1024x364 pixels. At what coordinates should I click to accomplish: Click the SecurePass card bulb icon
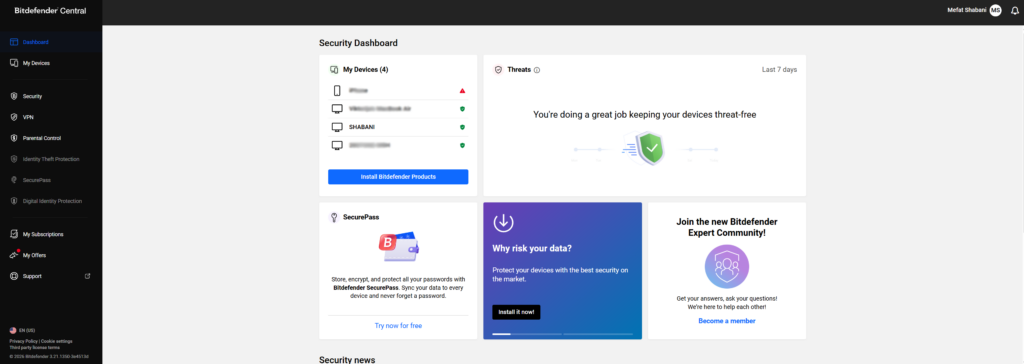click(x=334, y=217)
